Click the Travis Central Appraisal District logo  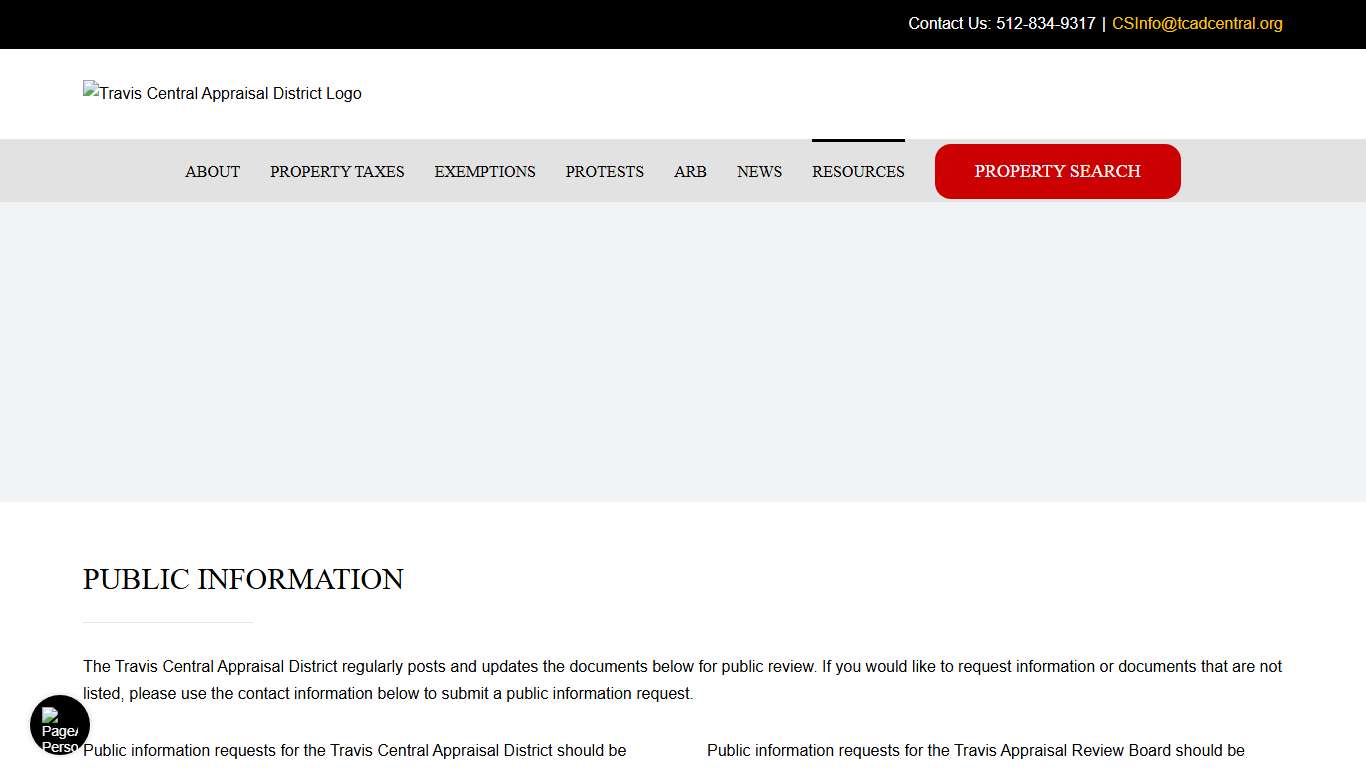point(222,93)
